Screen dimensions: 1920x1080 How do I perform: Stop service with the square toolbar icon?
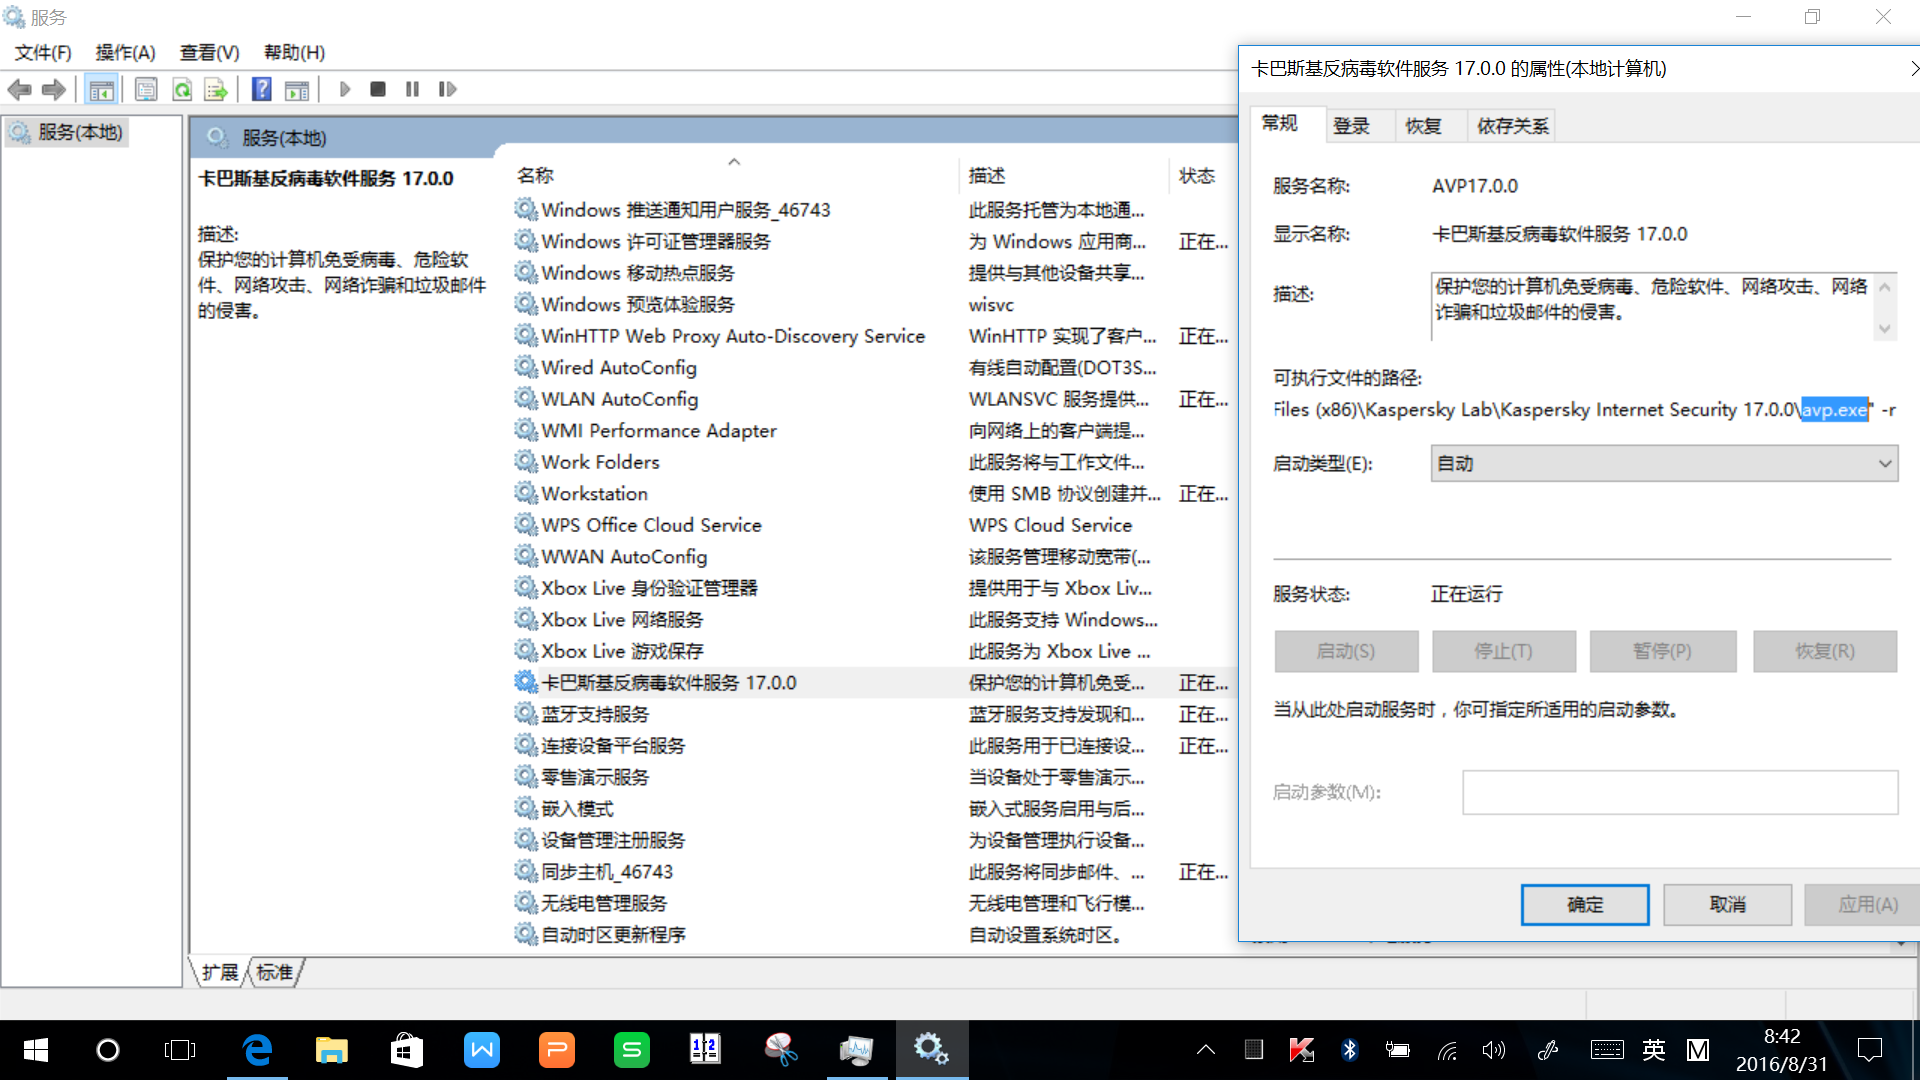pos(378,90)
